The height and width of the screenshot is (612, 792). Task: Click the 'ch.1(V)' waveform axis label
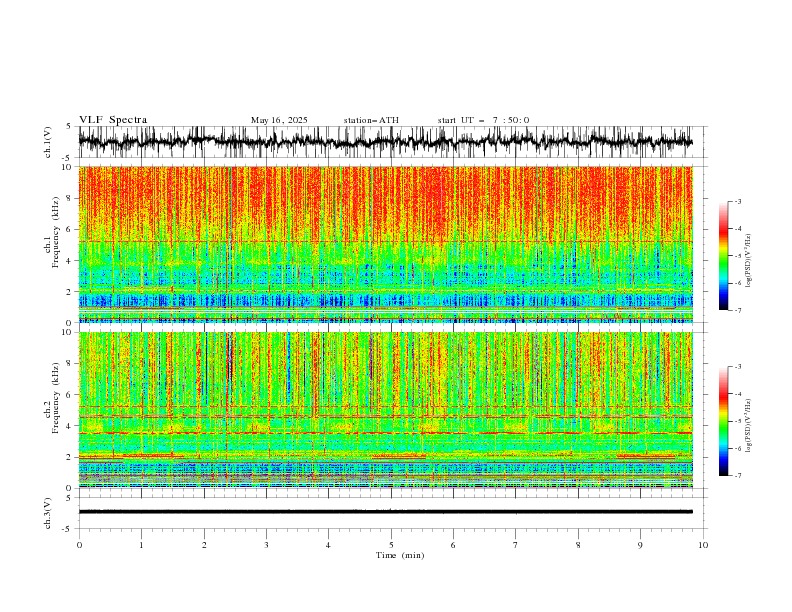click(x=48, y=142)
